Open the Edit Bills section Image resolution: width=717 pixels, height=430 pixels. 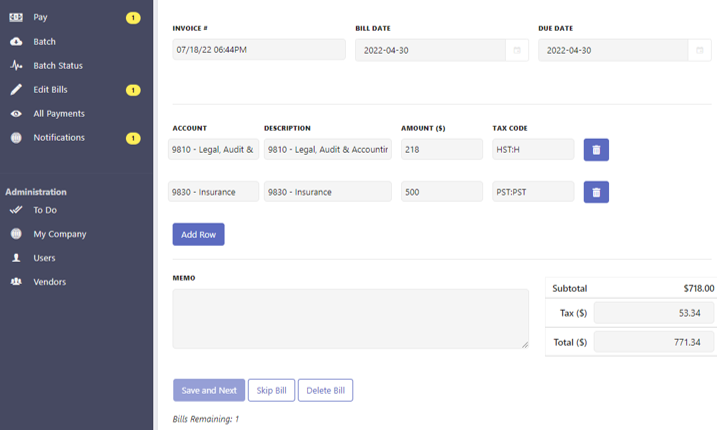click(50, 90)
